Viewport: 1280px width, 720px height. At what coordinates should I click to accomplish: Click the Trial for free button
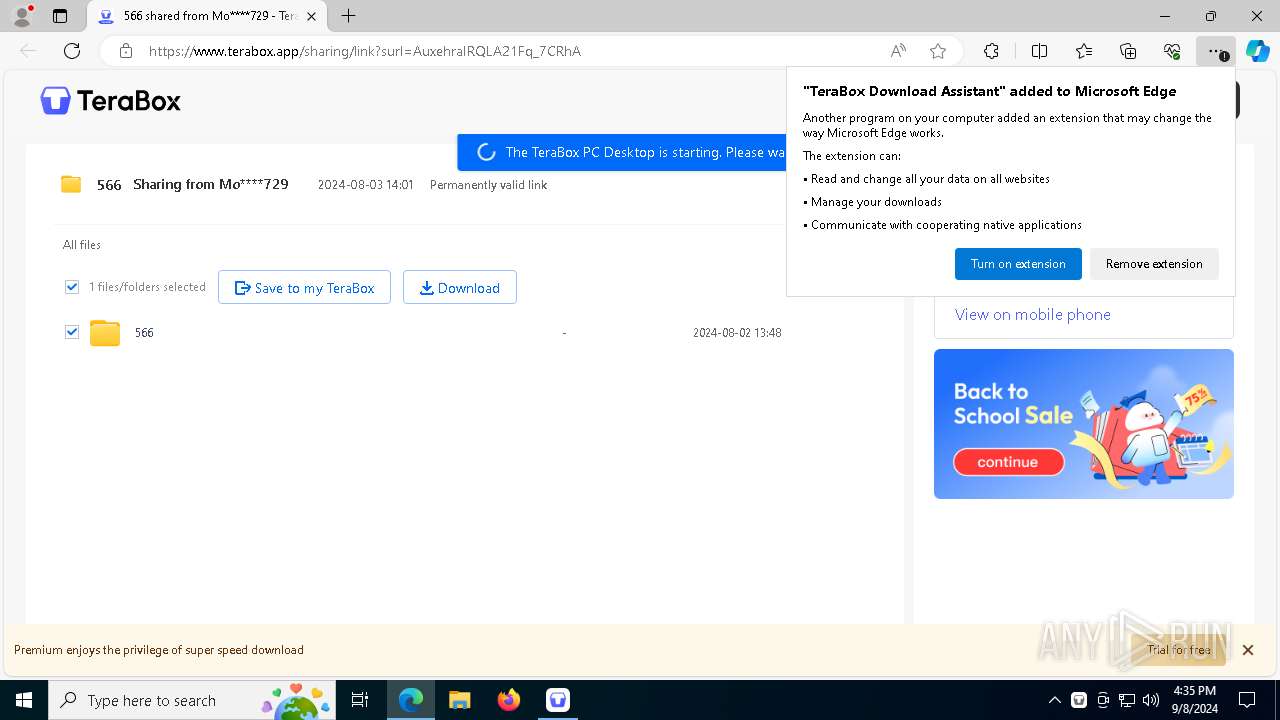point(1179,650)
